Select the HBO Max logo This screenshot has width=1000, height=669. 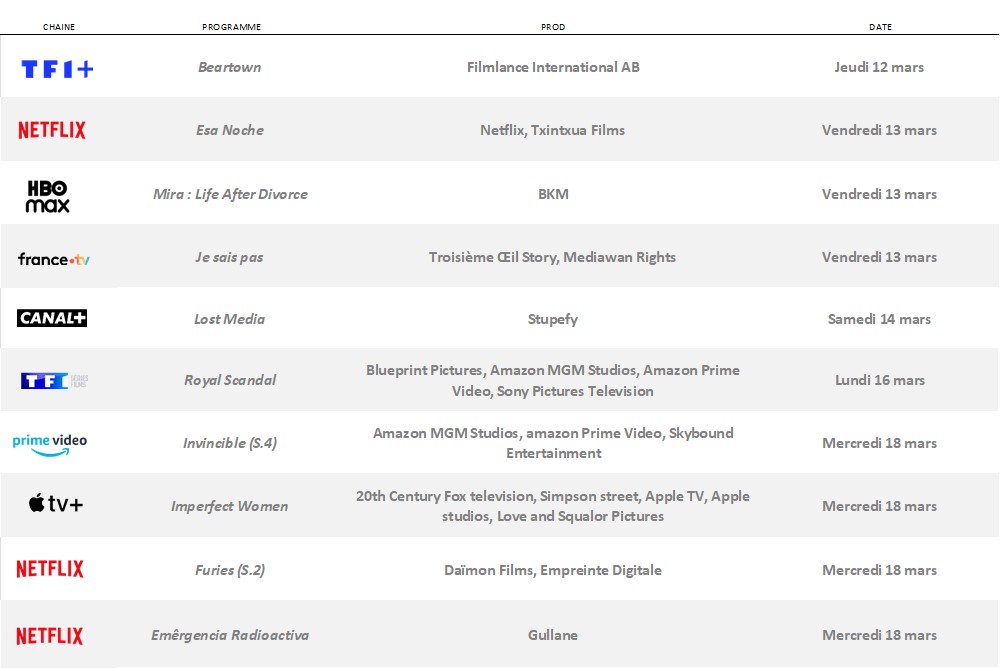(x=48, y=196)
